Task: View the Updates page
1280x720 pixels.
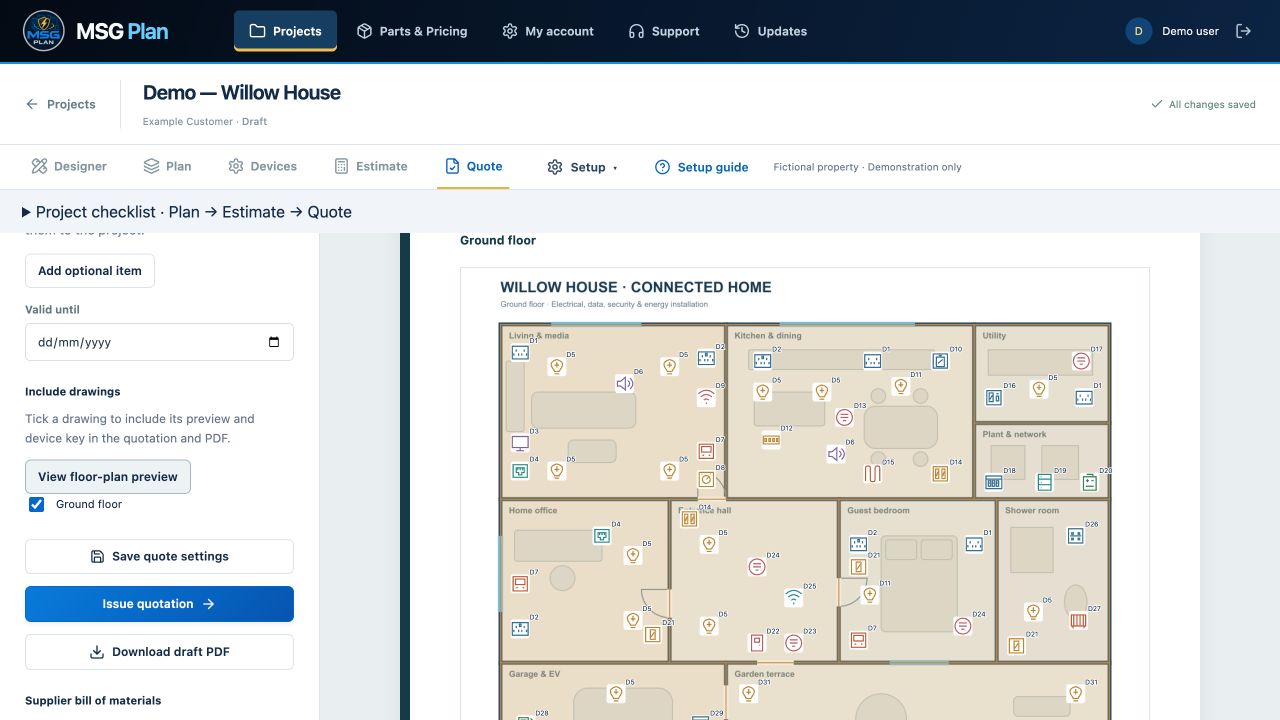Action: [770, 31]
